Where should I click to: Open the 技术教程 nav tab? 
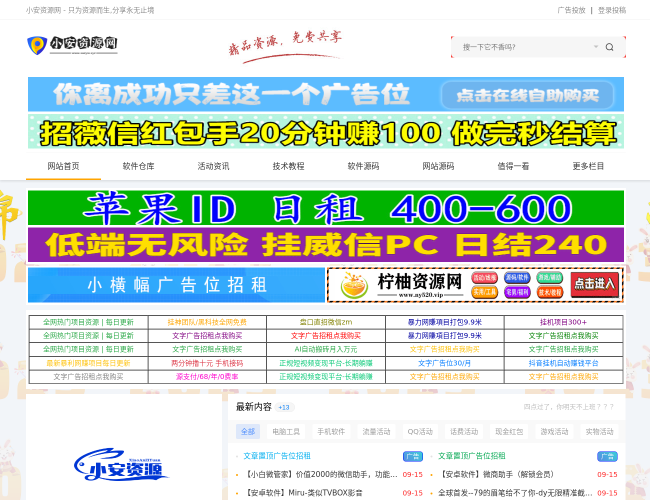point(288,166)
